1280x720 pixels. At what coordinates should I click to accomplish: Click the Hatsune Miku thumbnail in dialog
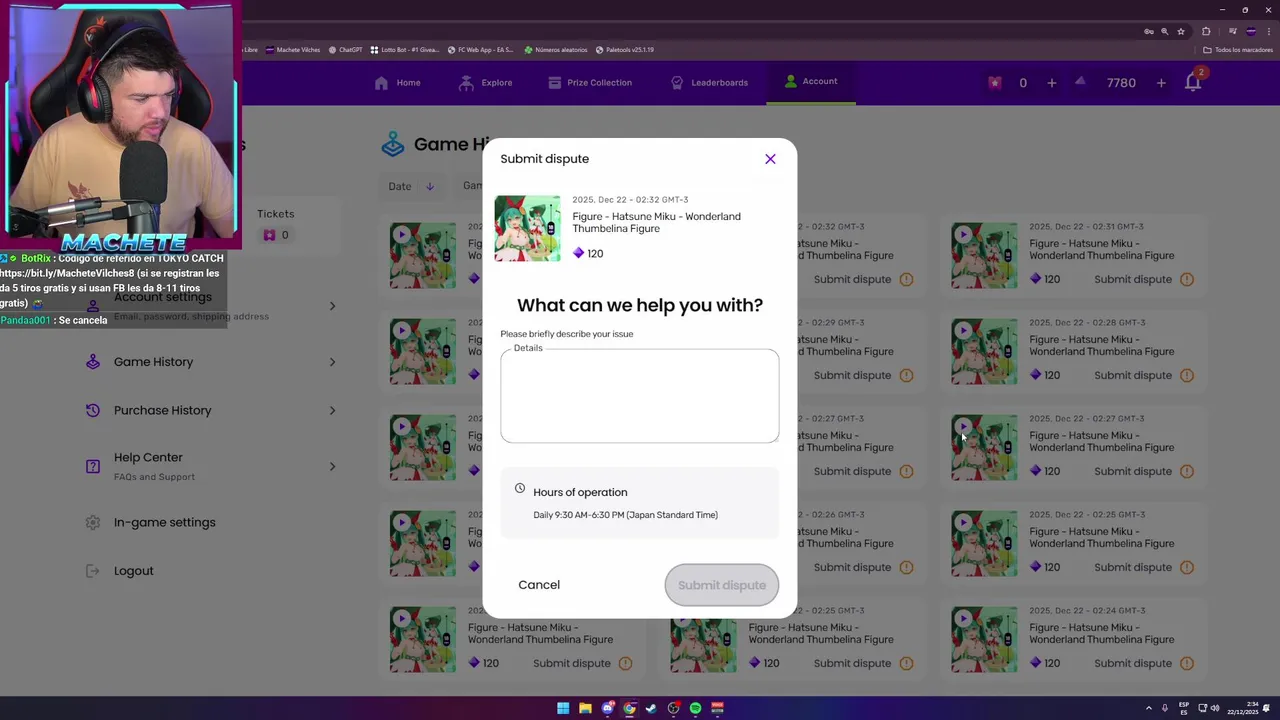coord(528,228)
